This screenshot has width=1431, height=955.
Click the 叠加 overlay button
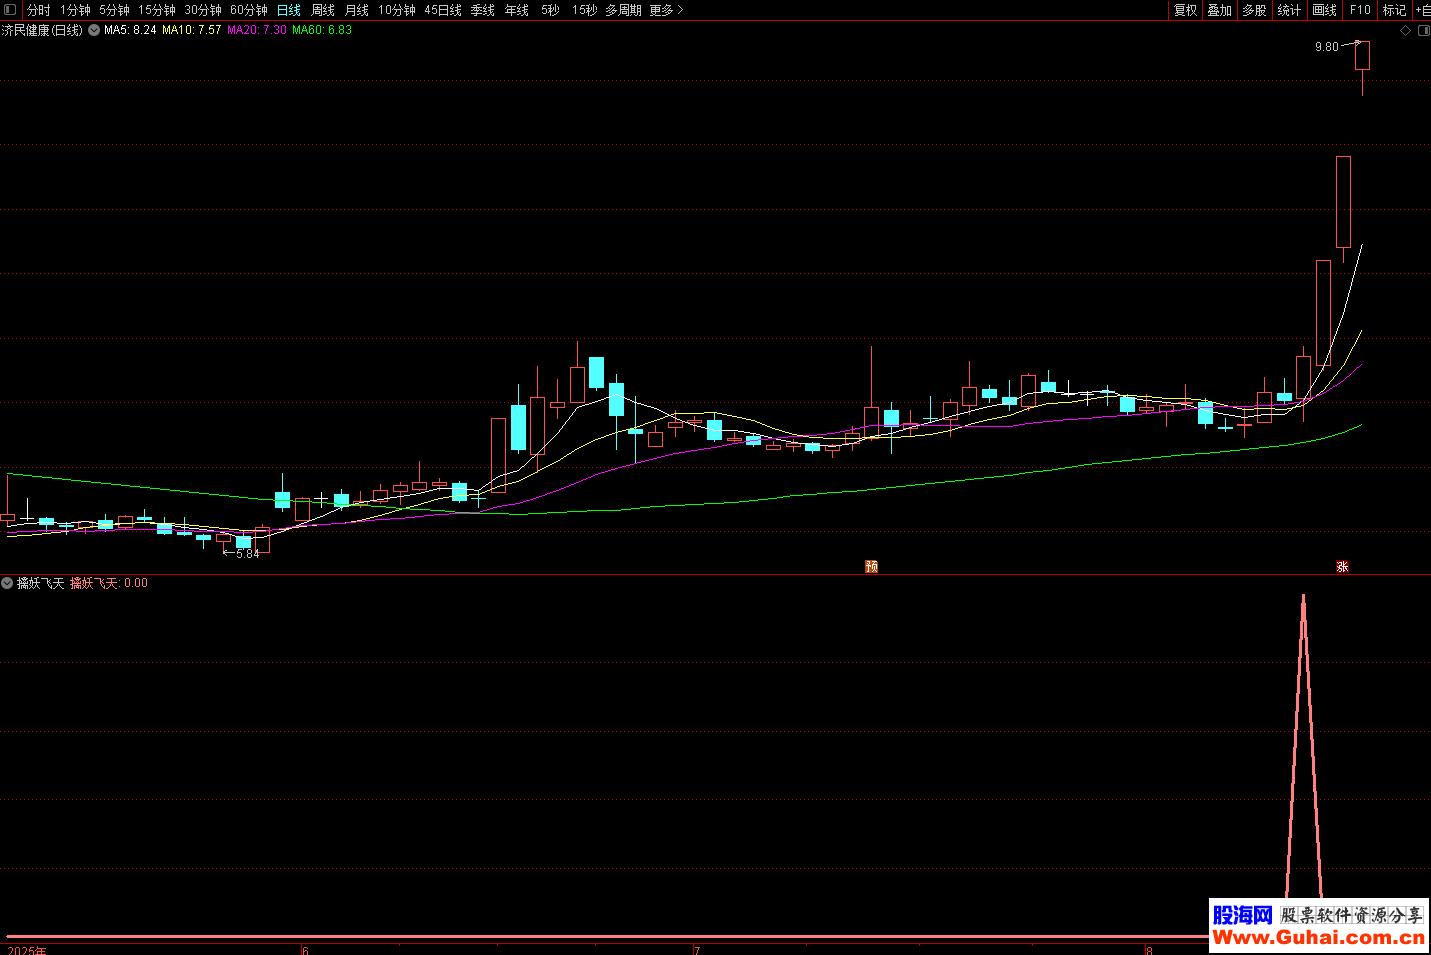pyautogui.click(x=1220, y=10)
